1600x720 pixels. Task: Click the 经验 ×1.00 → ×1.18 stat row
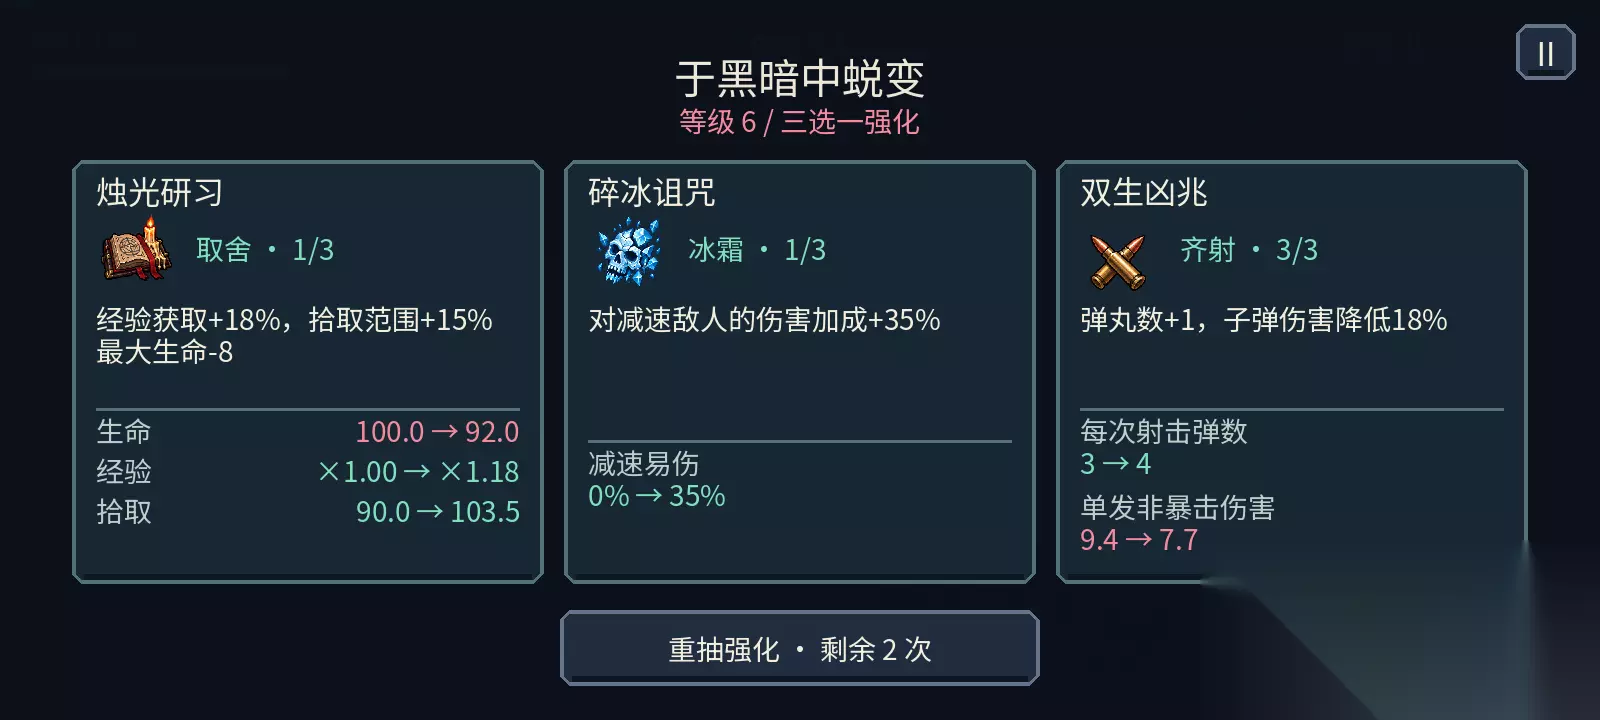(x=308, y=472)
